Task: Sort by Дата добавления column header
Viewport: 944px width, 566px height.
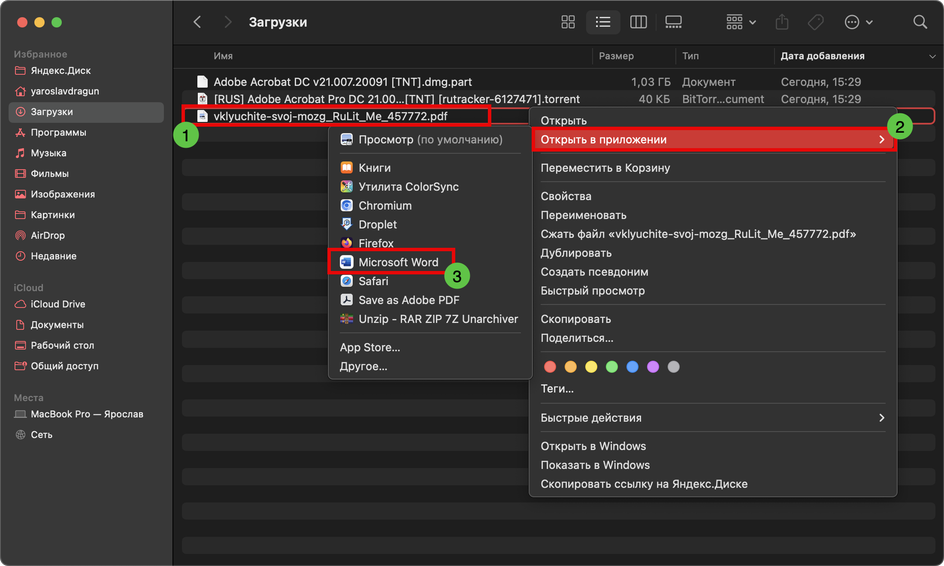Action: click(822, 56)
